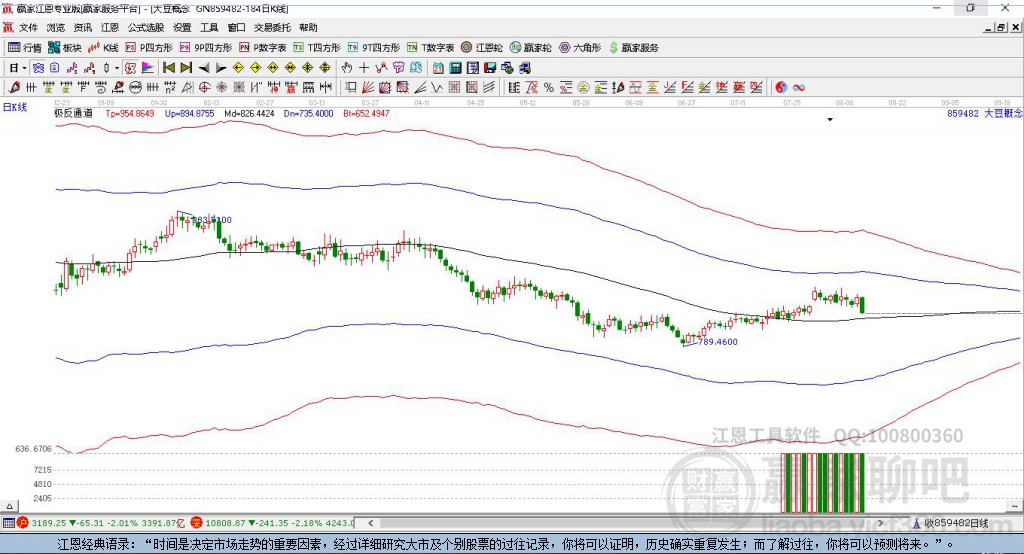
Task: Open the 江恩轮 Gann wheel
Action: [x=482, y=48]
